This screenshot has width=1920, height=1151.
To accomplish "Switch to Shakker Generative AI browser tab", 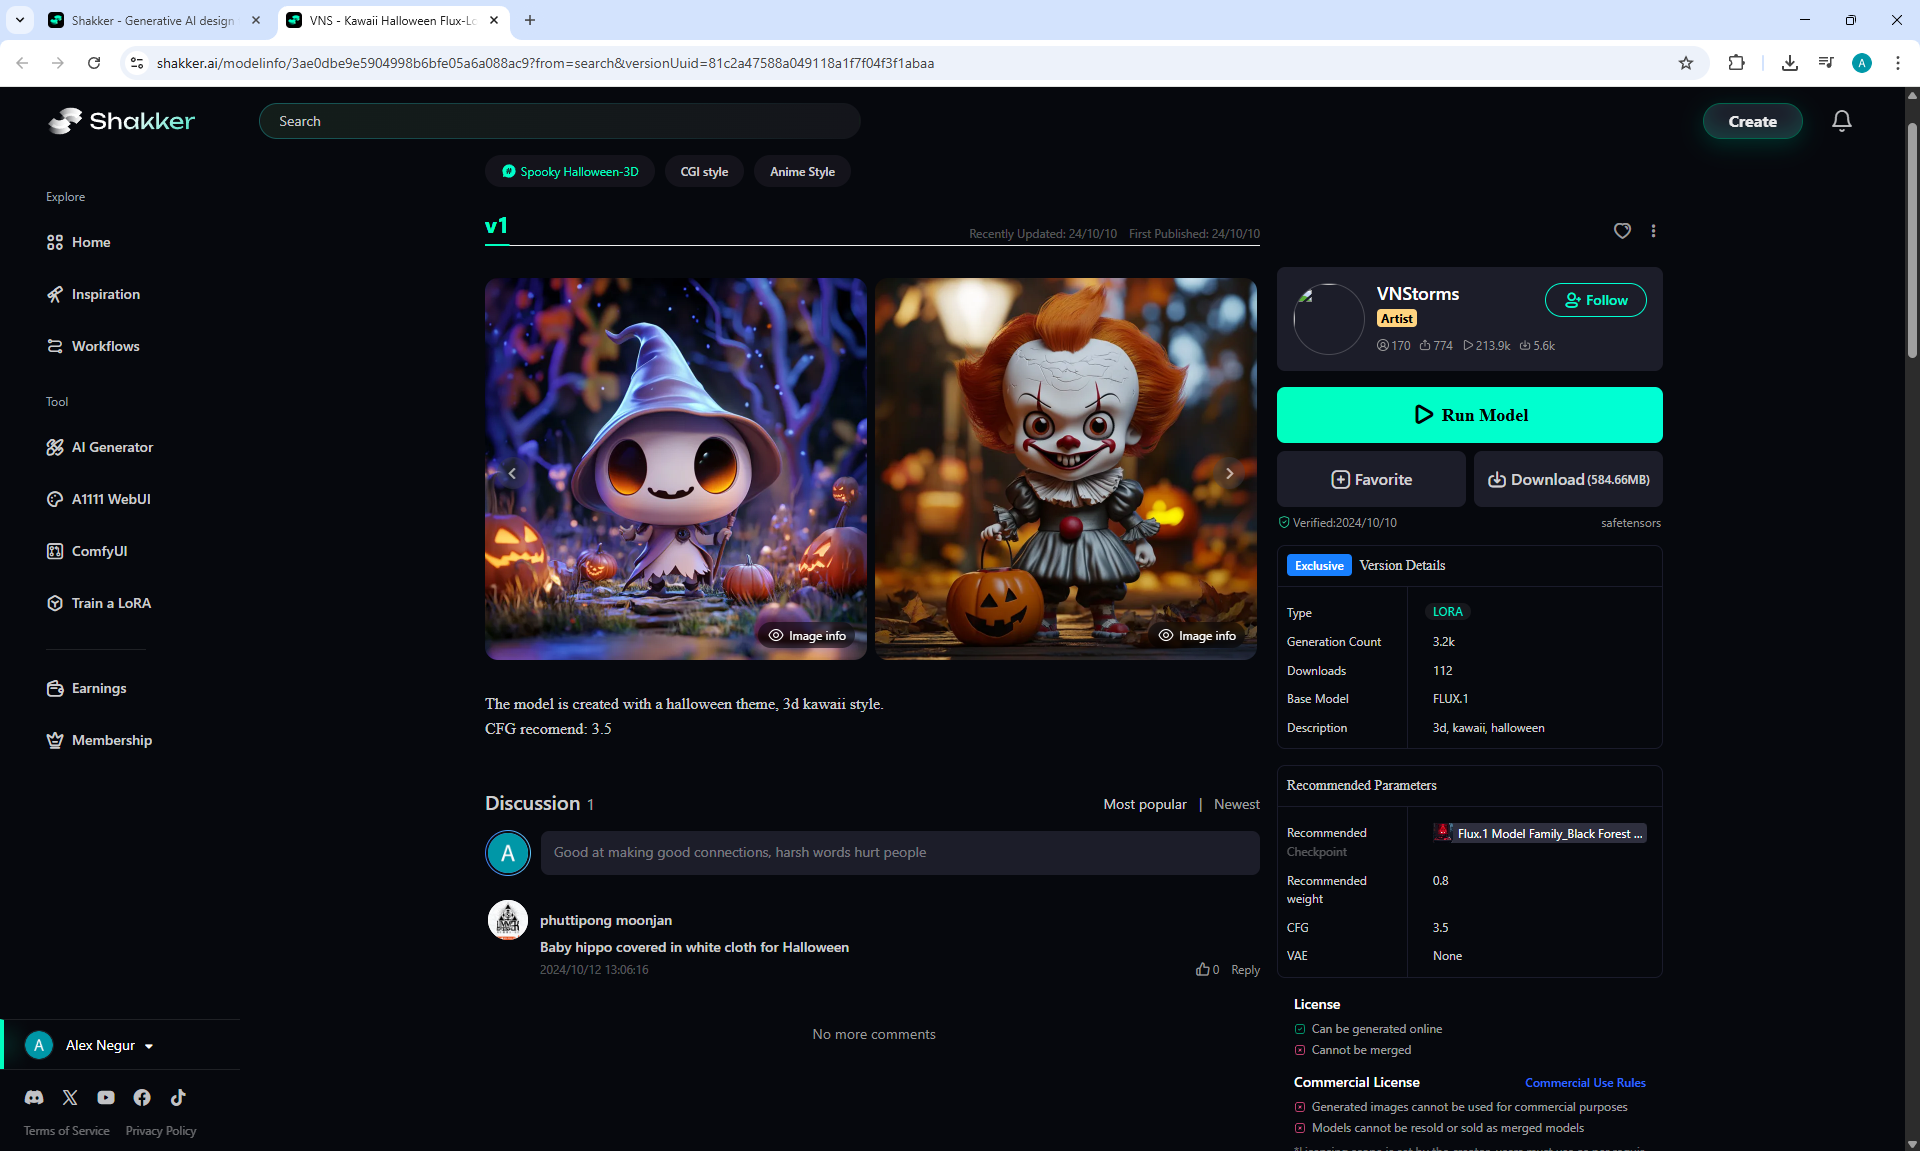I will pyautogui.click(x=152, y=20).
